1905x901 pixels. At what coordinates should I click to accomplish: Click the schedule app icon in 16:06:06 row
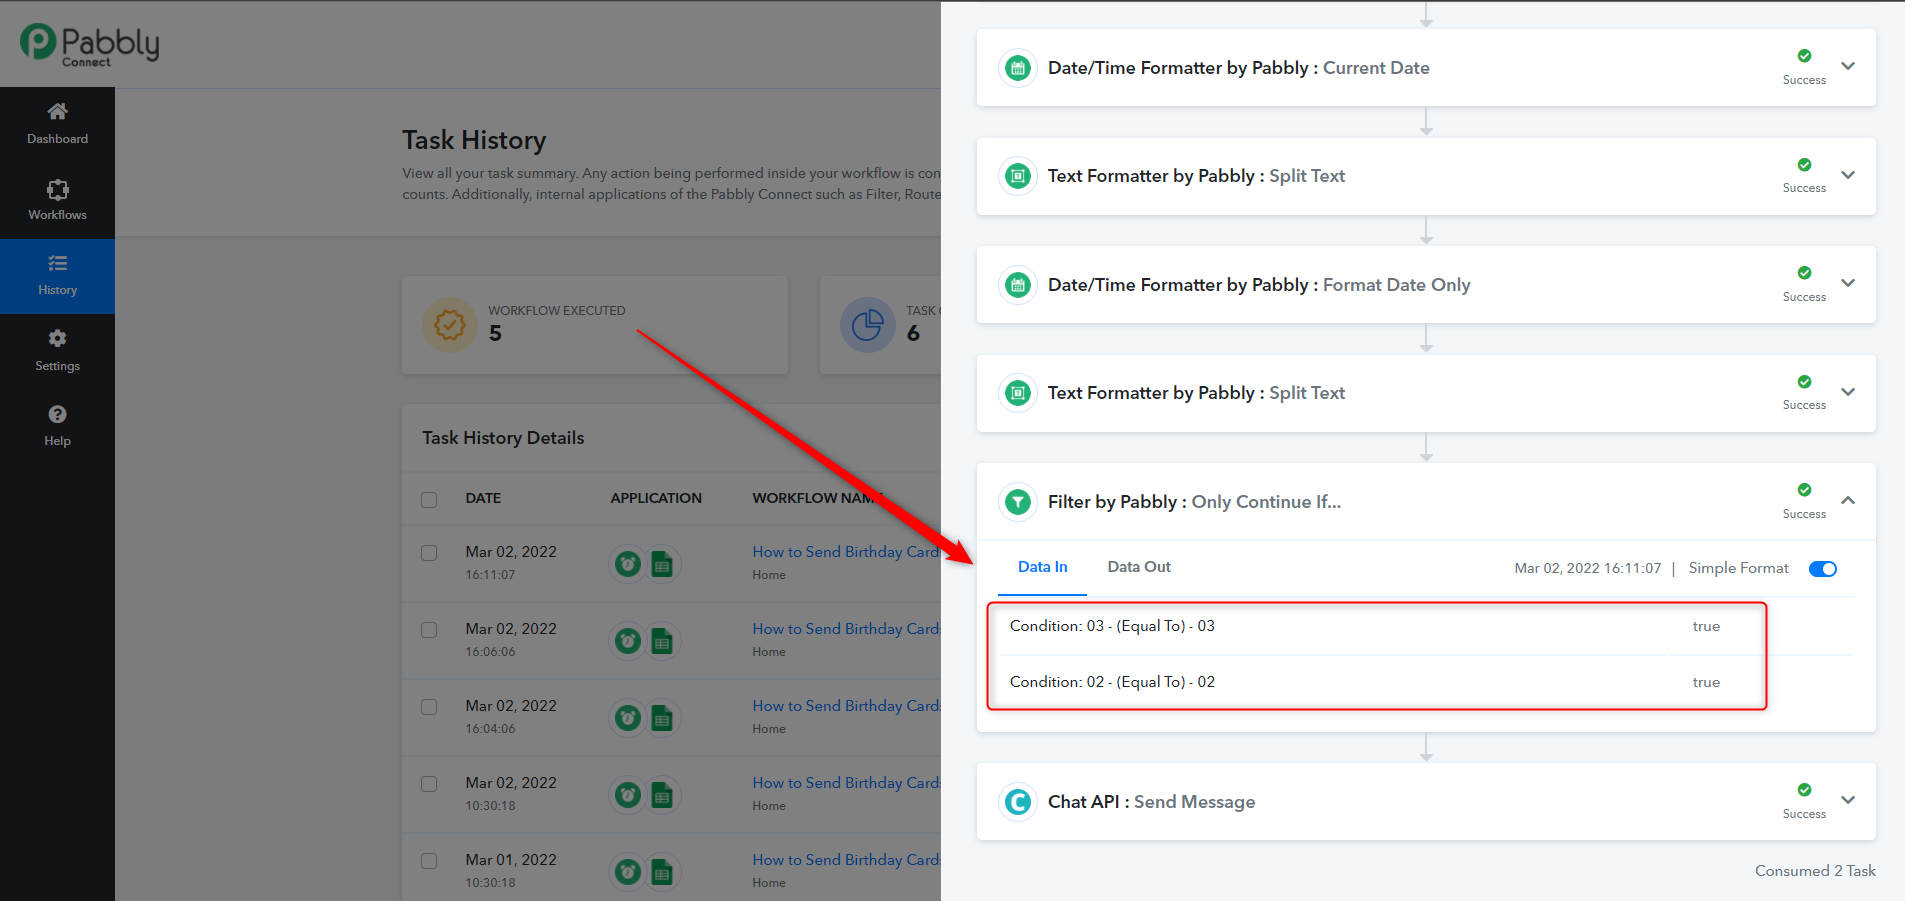(x=628, y=641)
